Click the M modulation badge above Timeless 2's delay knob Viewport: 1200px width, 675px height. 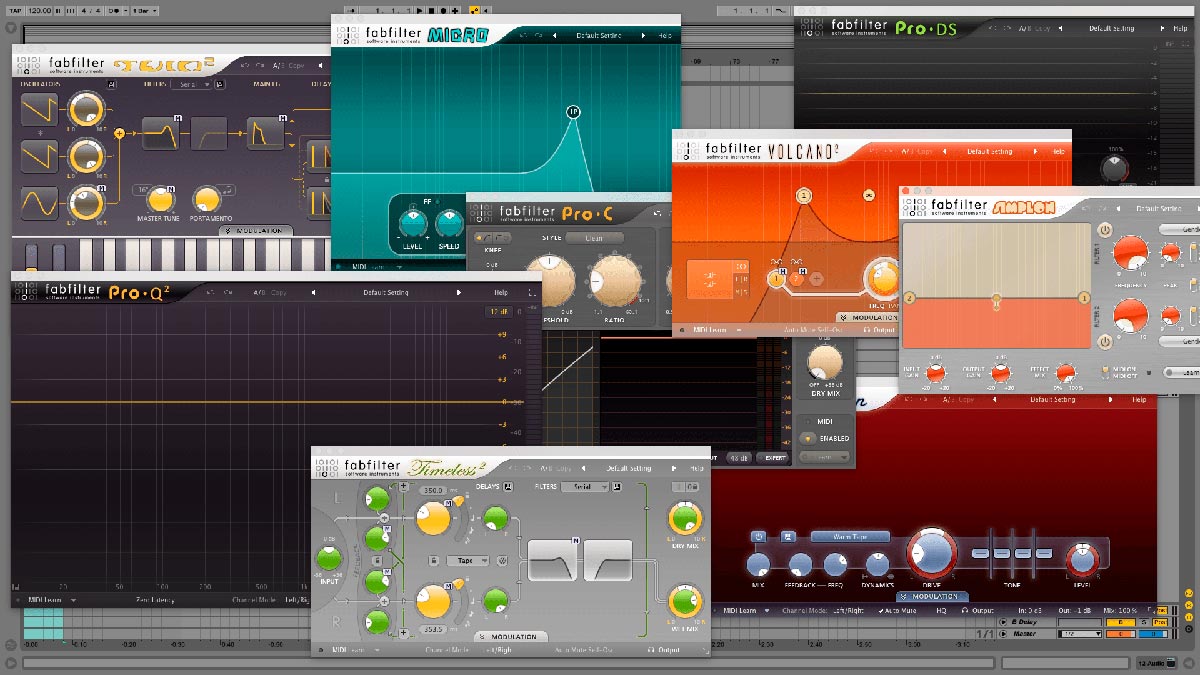[446, 504]
